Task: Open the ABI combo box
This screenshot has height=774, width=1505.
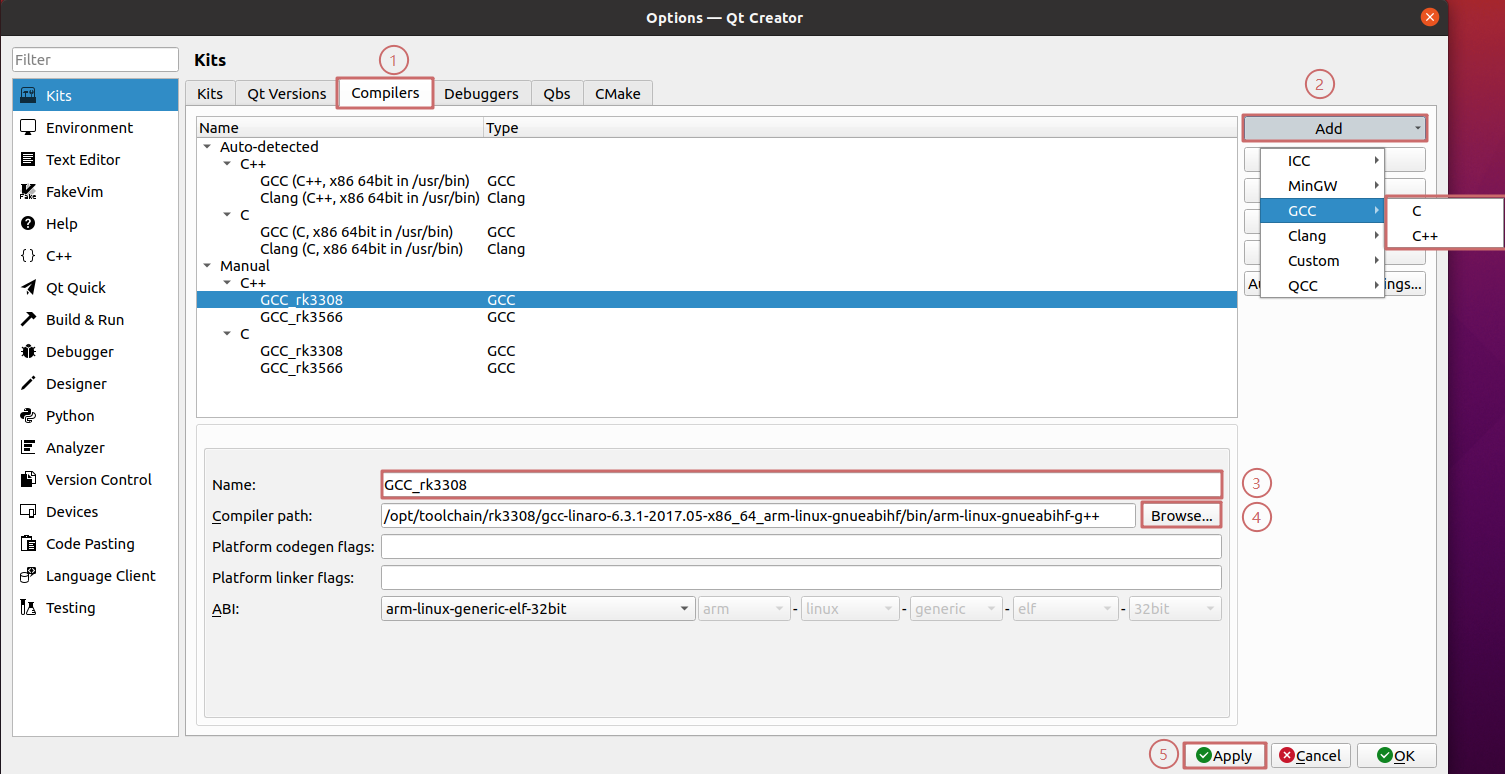Action: pyautogui.click(x=538, y=608)
